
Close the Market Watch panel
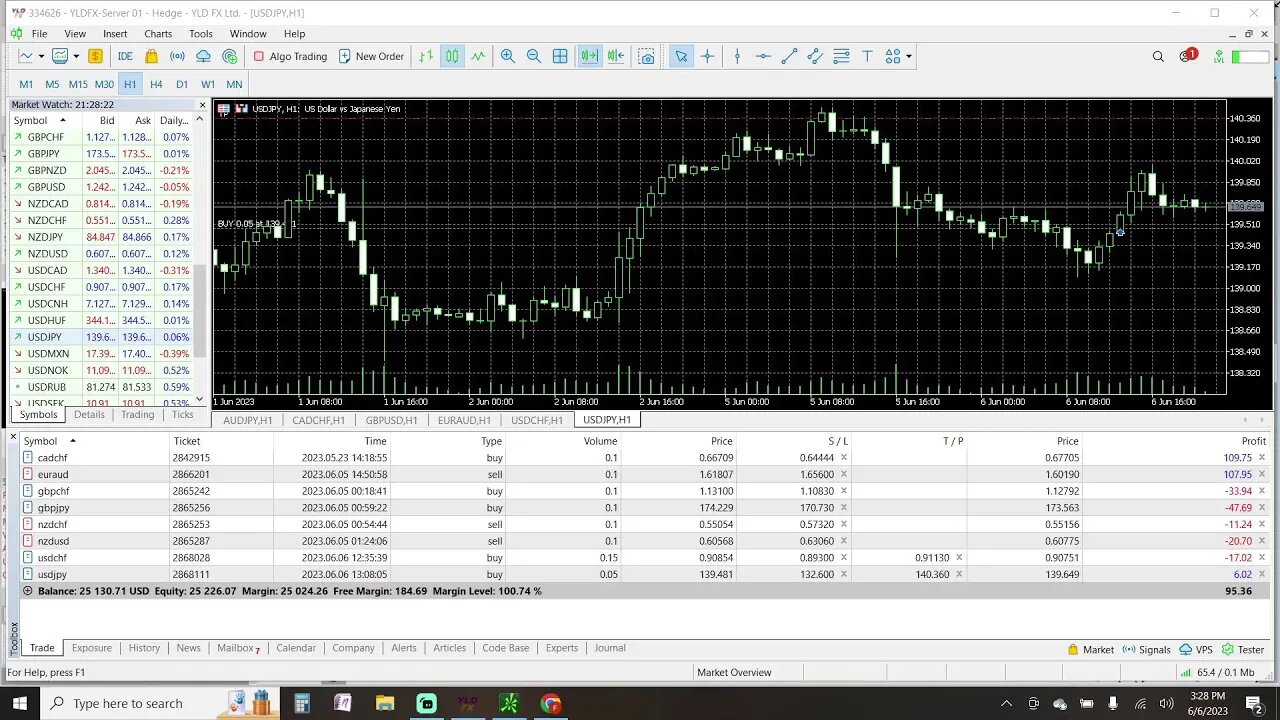coord(202,104)
